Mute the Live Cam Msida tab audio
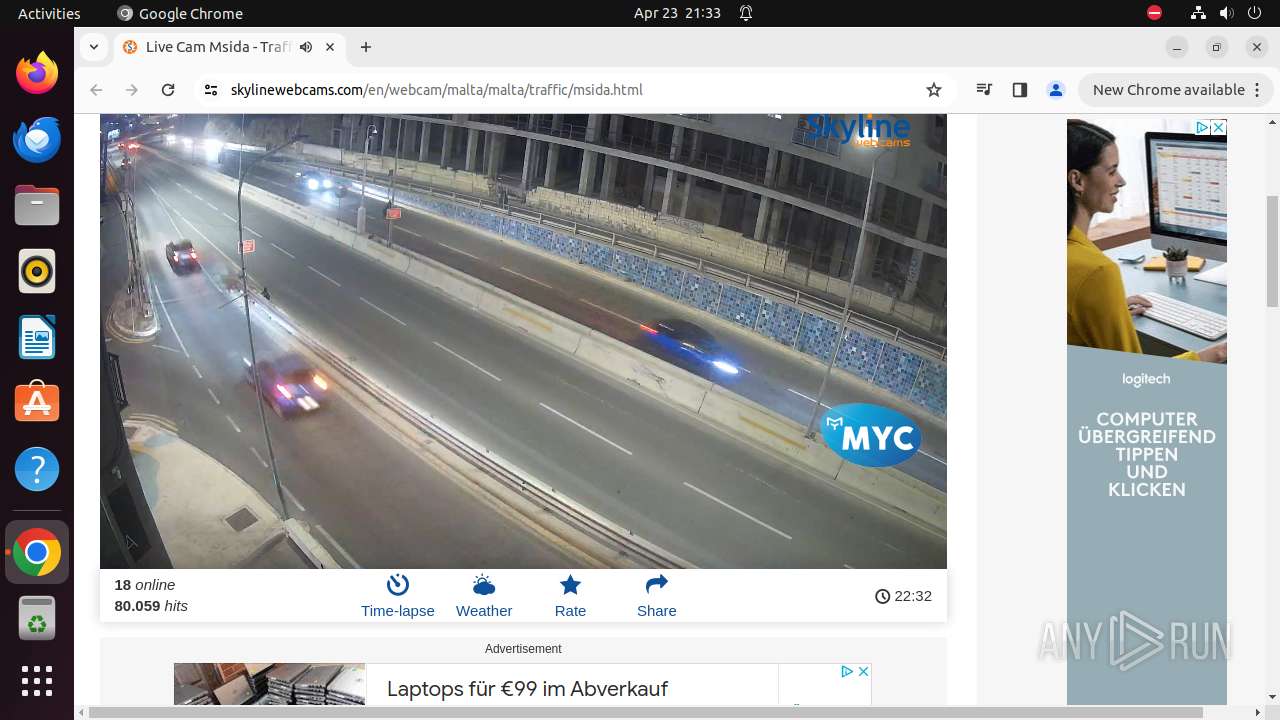This screenshot has width=1280, height=720. (306, 47)
